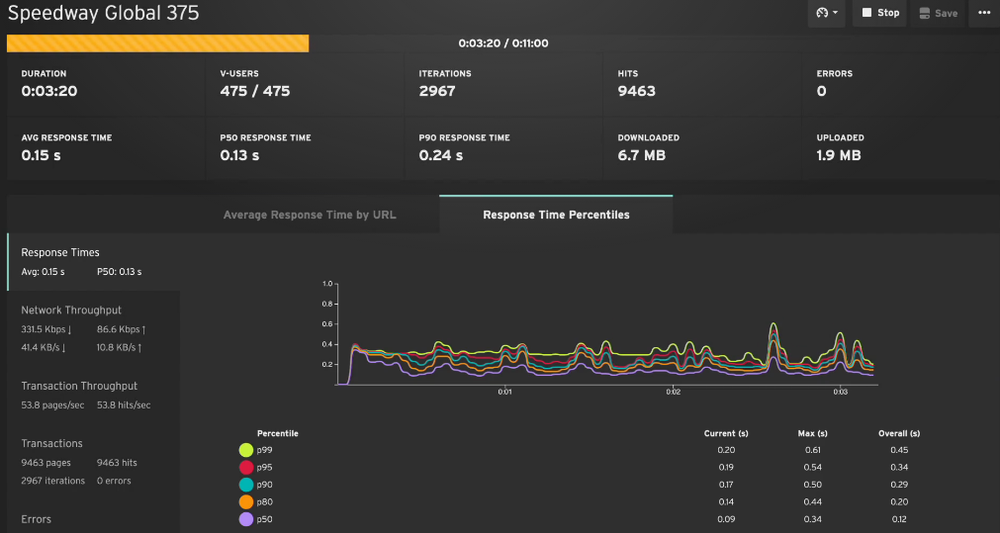
Task: Click the 2967 iterations sidebar entry
Action: coord(53,481)
